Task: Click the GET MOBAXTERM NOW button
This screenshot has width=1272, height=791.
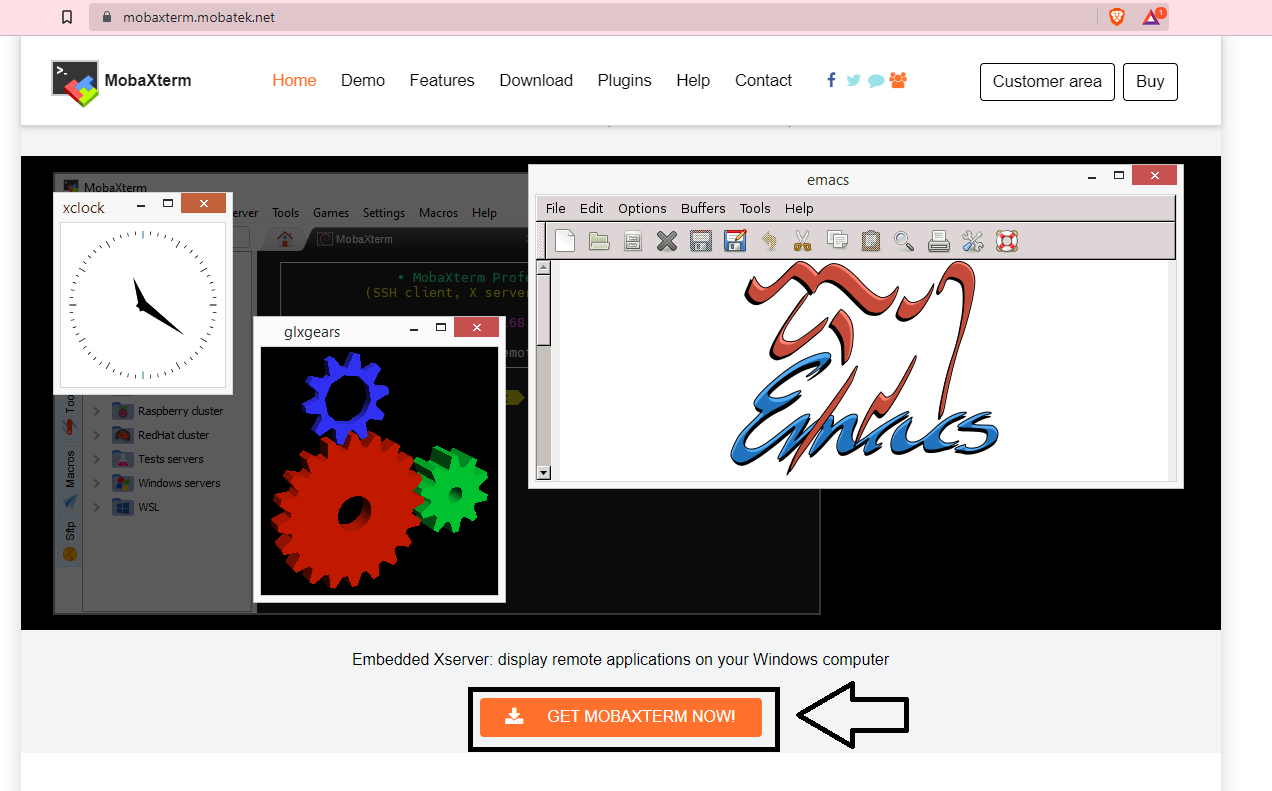Action: tap(622, 716)
